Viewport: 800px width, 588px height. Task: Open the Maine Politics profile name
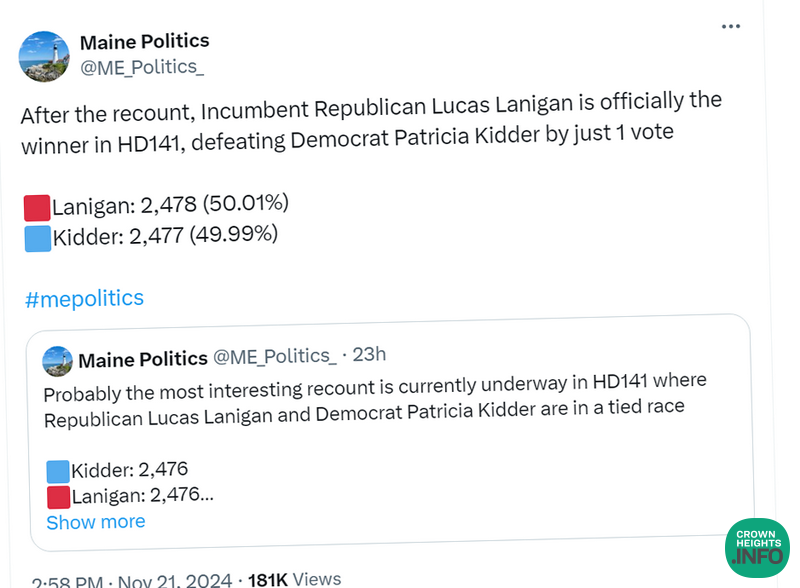click(144, 41)
